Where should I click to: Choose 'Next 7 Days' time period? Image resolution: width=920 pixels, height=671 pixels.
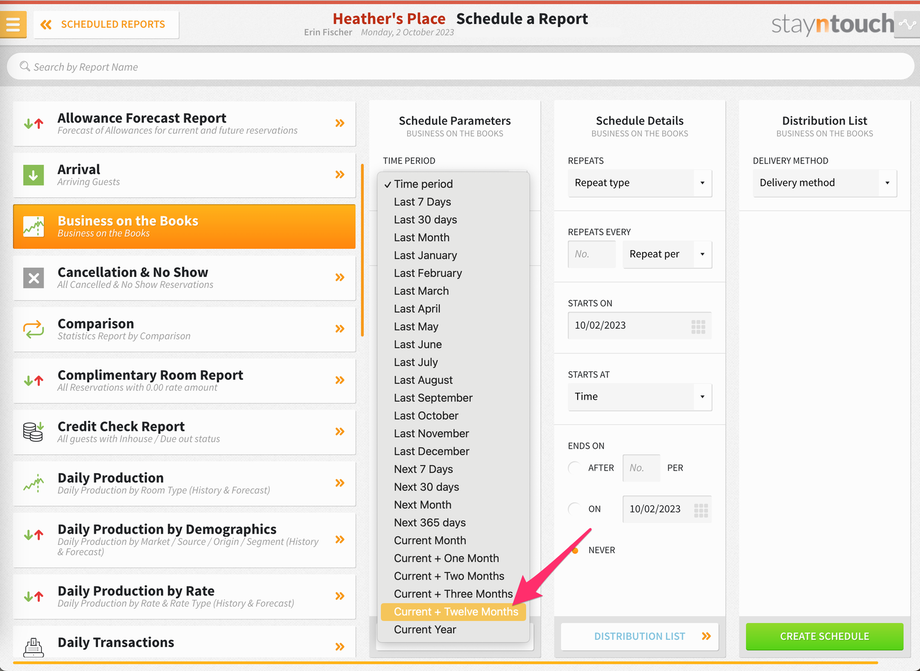[454, 469]
